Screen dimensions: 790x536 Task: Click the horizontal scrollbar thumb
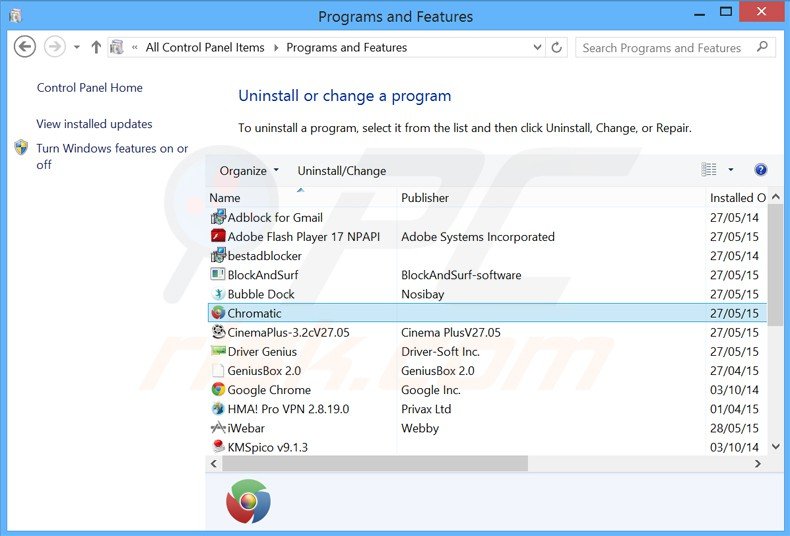375,463
